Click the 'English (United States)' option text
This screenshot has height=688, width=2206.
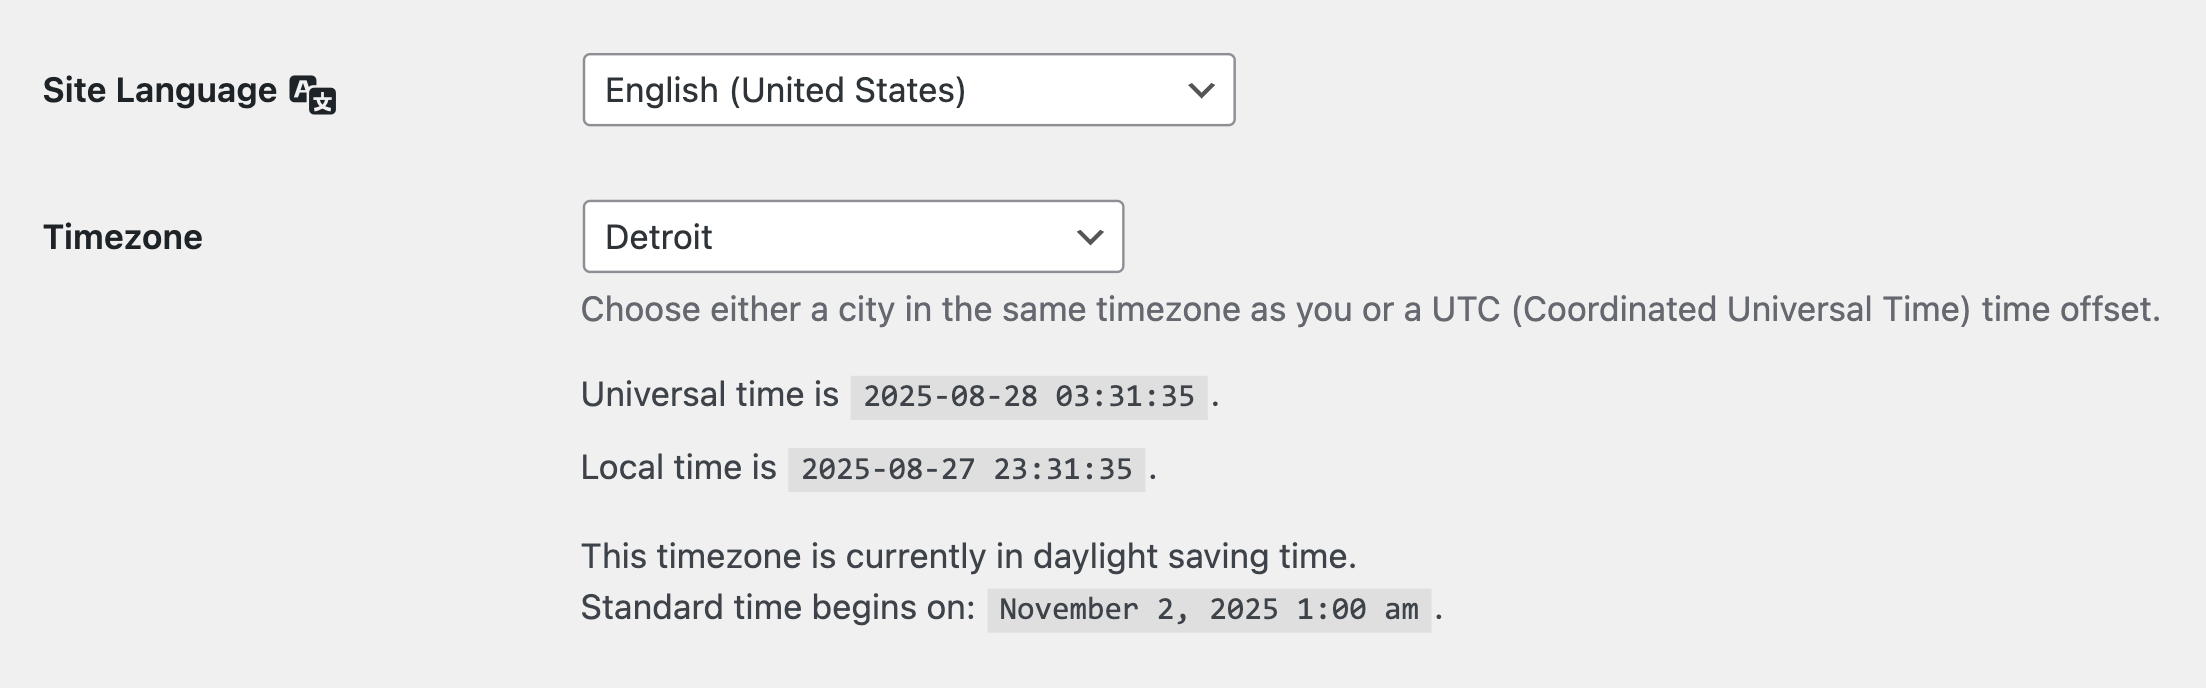[786, 90]
